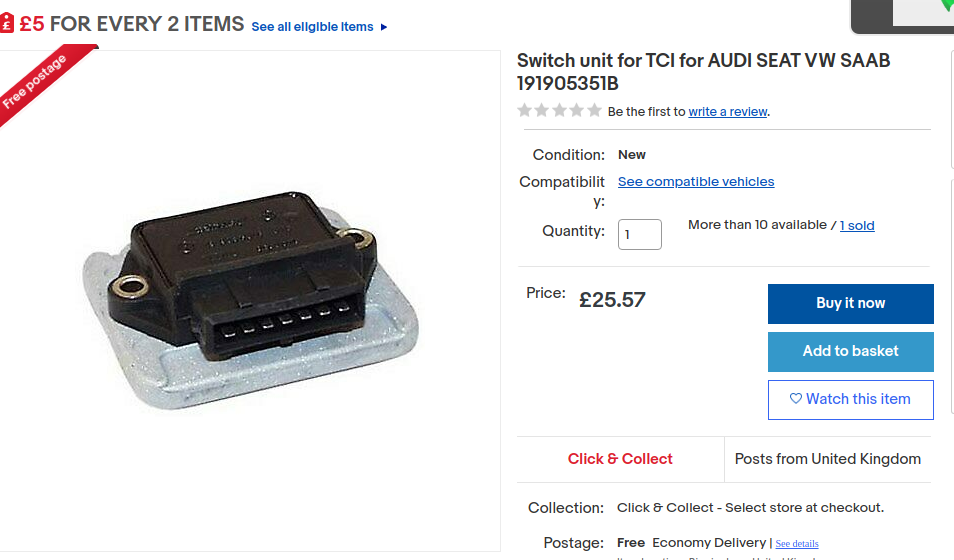Click the fifth rating star

point(594,110)
